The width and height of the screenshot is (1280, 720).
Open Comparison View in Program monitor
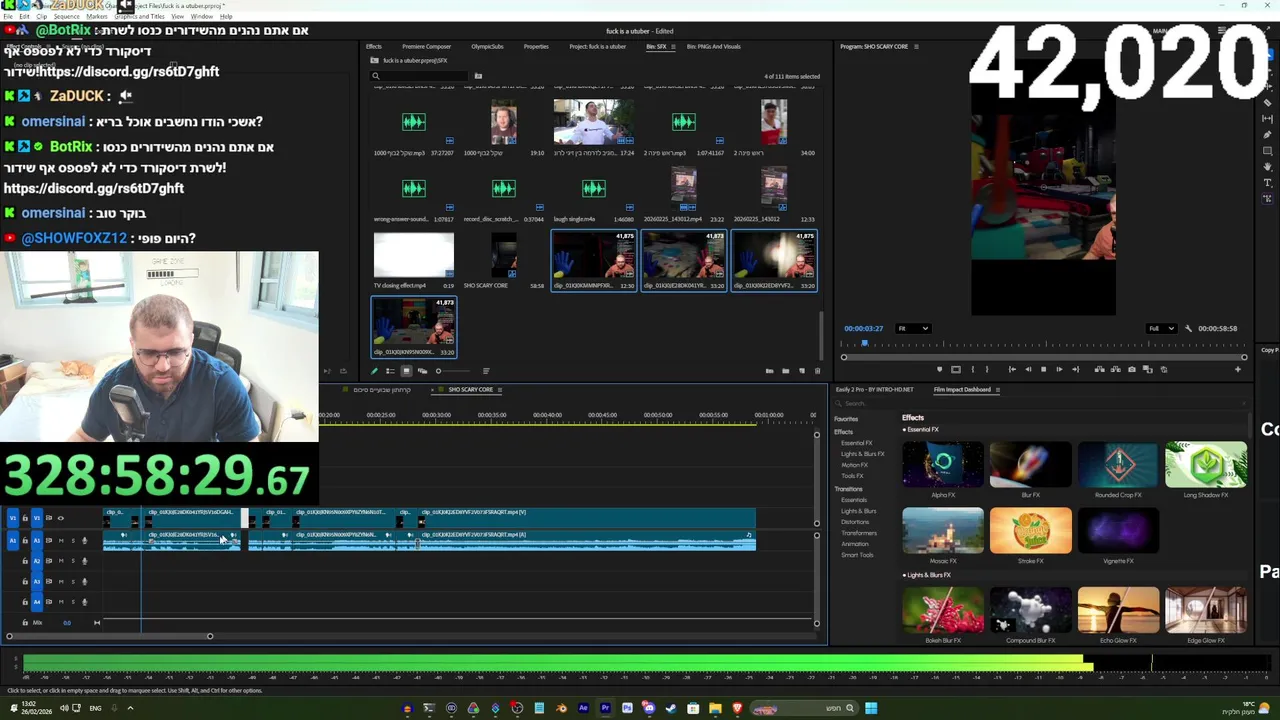[1147, 370]
